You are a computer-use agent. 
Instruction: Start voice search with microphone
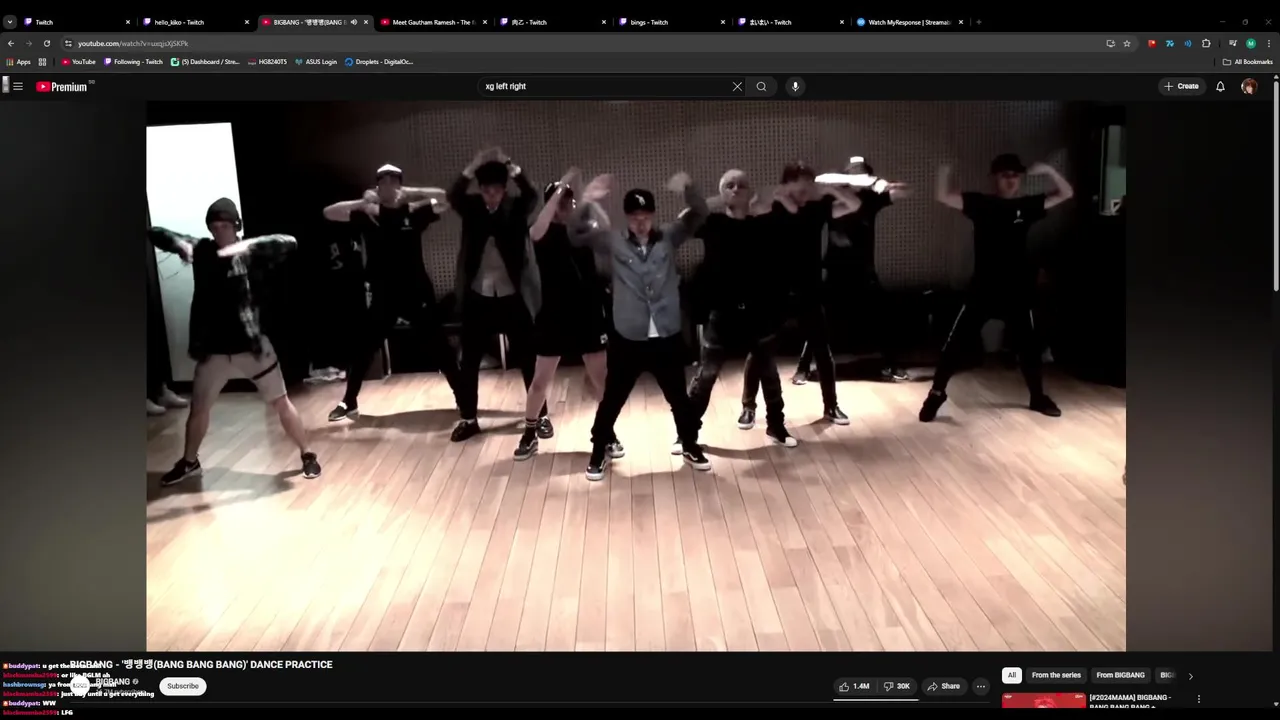(795, 86)
